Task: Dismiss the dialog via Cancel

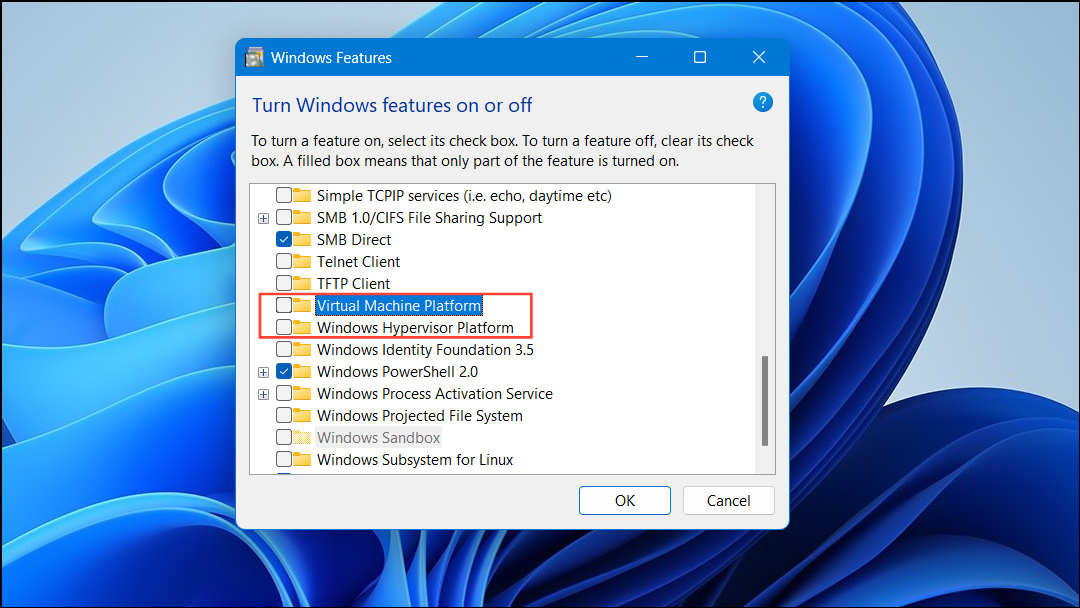Action: pyautogui.click(x=728, y=500)
